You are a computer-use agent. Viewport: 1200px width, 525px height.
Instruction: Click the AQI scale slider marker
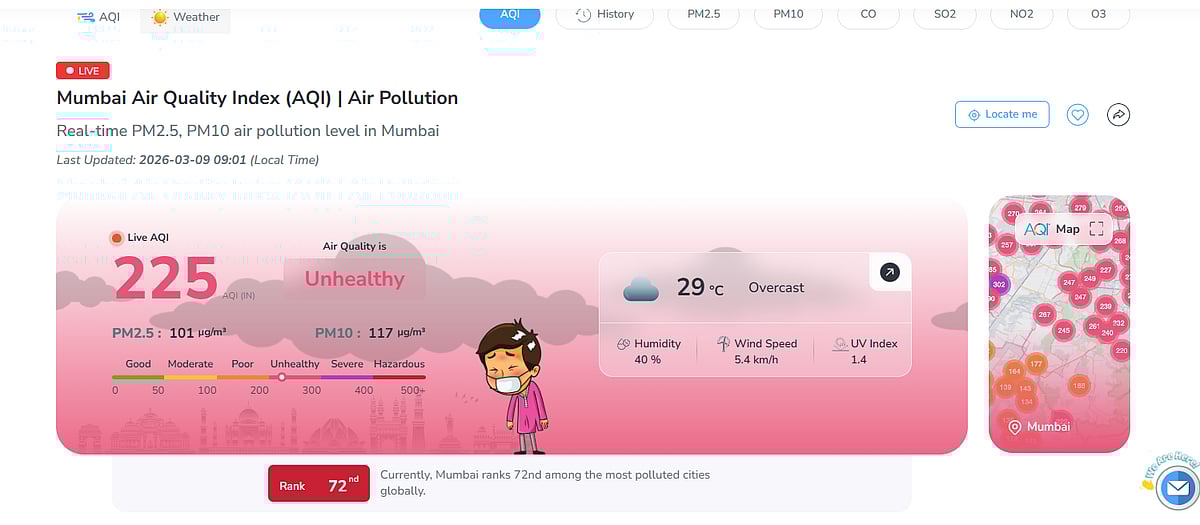coord(282,377)
